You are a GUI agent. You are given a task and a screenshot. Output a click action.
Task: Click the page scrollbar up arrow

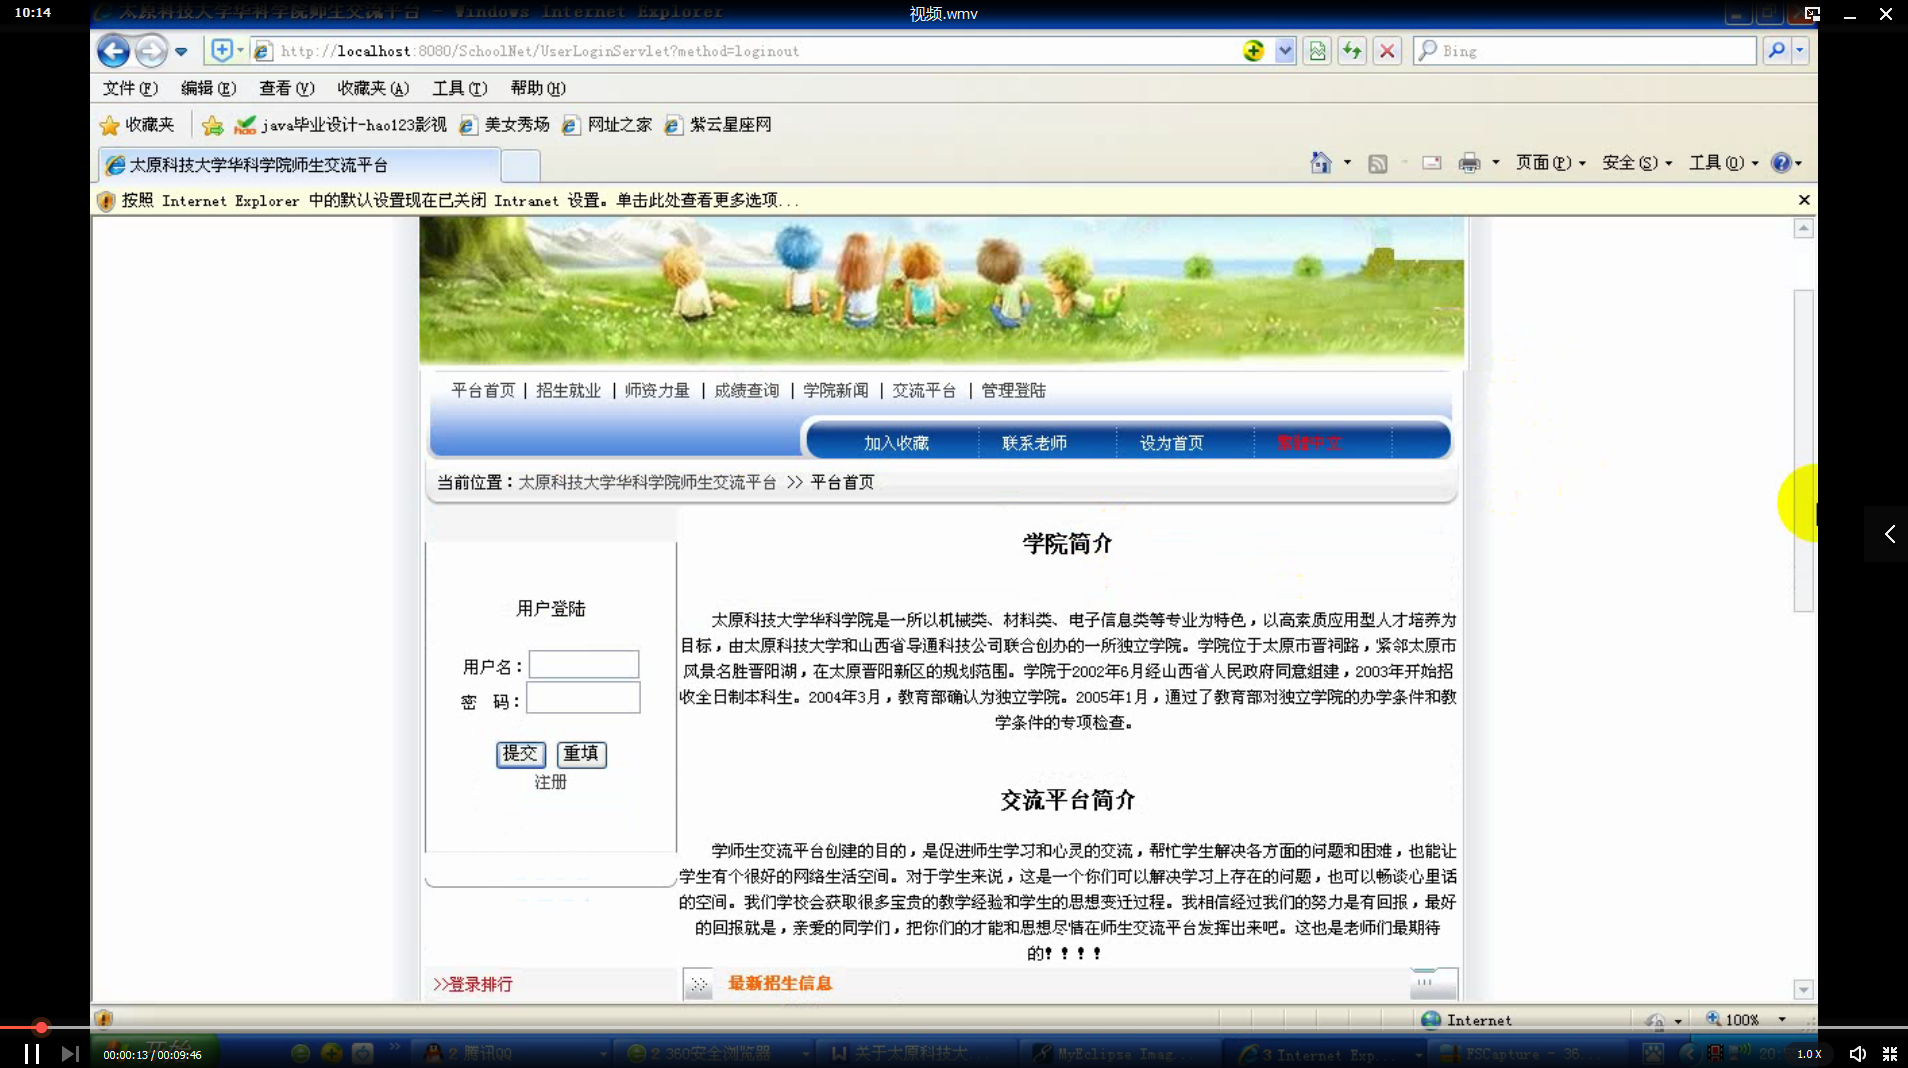(x=1803, y=229)
